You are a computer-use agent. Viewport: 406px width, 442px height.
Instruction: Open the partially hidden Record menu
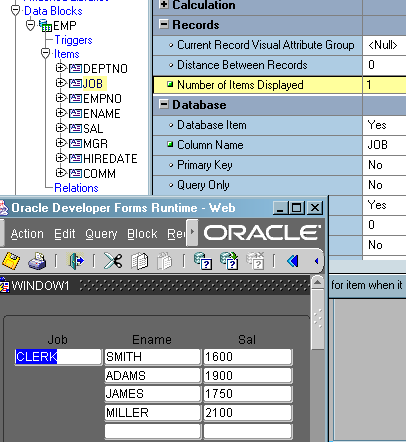tap(176, 234)
